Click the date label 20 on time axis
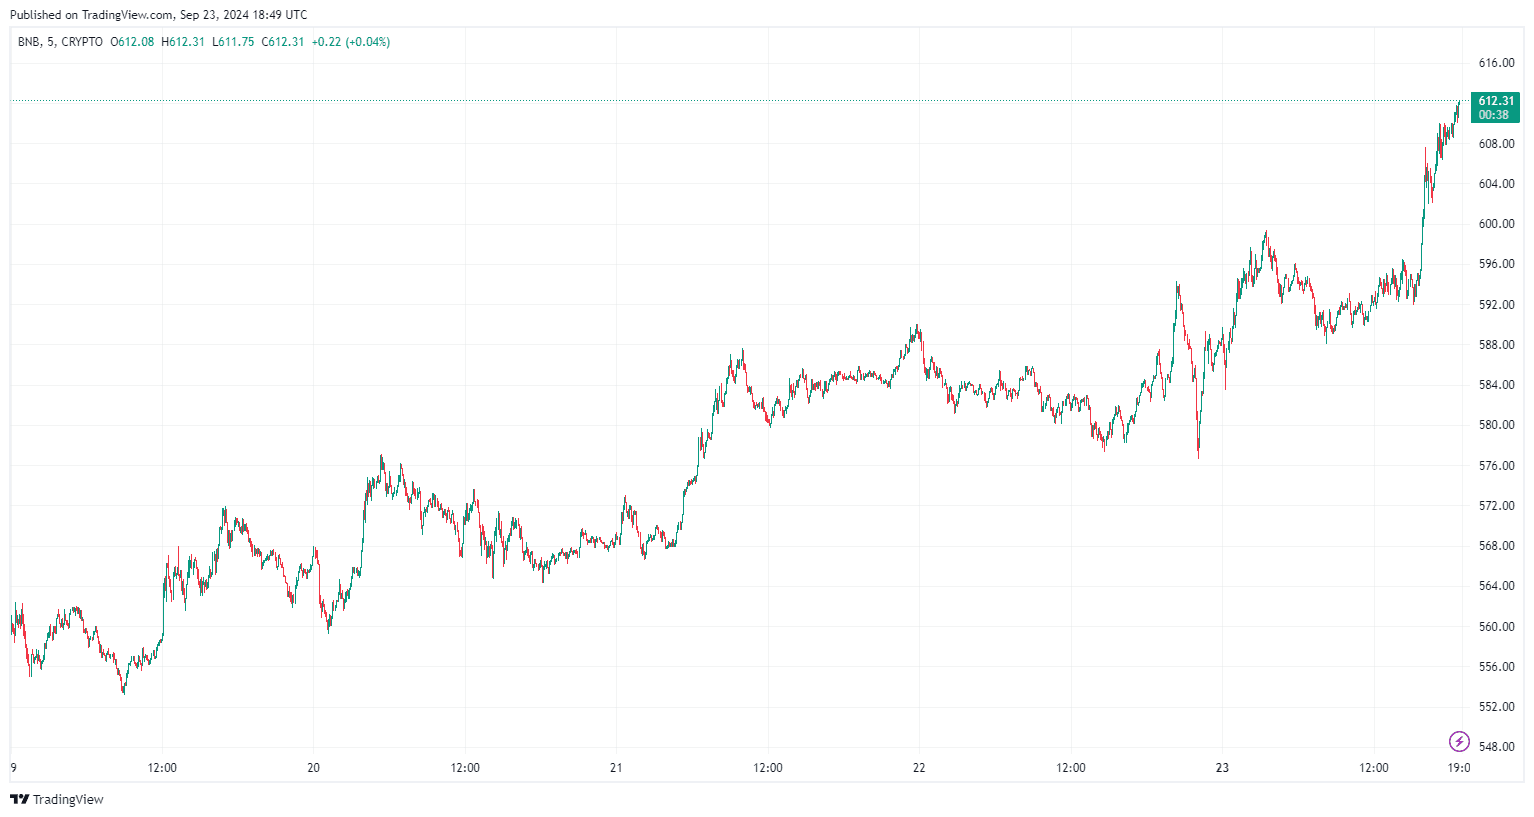 click(314, 768)
